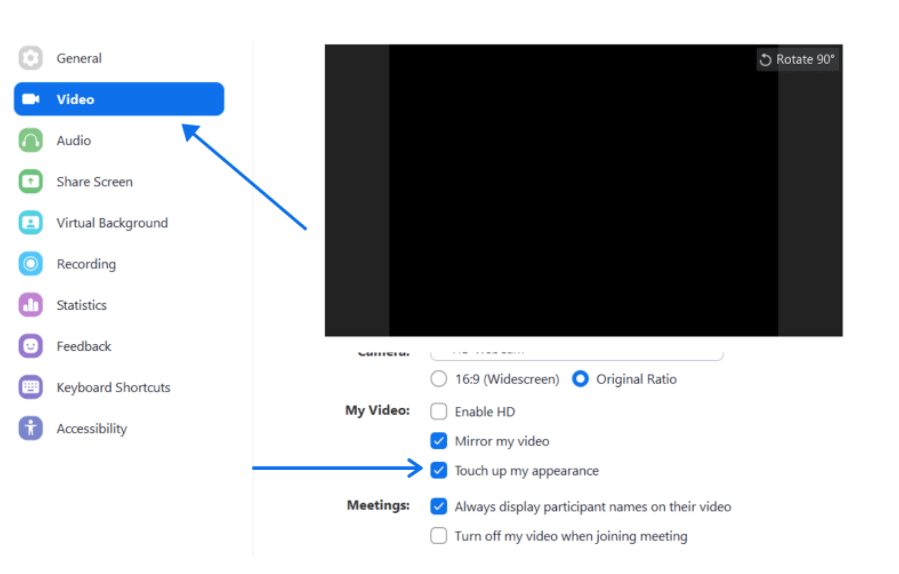Switch to Share Screen tab label
This screenshot has width=899, height=574.
[x=95, y=182]
